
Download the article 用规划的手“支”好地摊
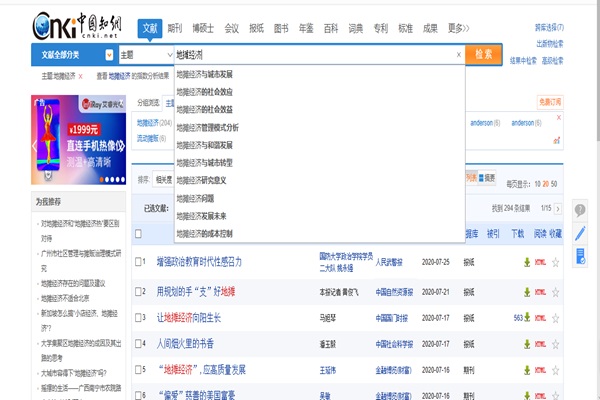pos(527,292)
